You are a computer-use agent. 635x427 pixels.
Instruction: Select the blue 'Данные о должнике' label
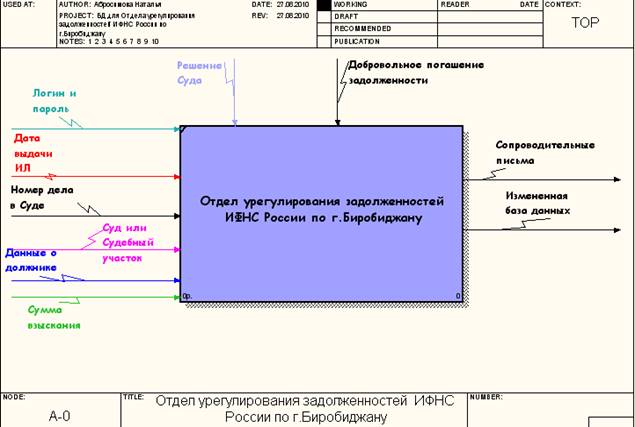click(33, 260)
